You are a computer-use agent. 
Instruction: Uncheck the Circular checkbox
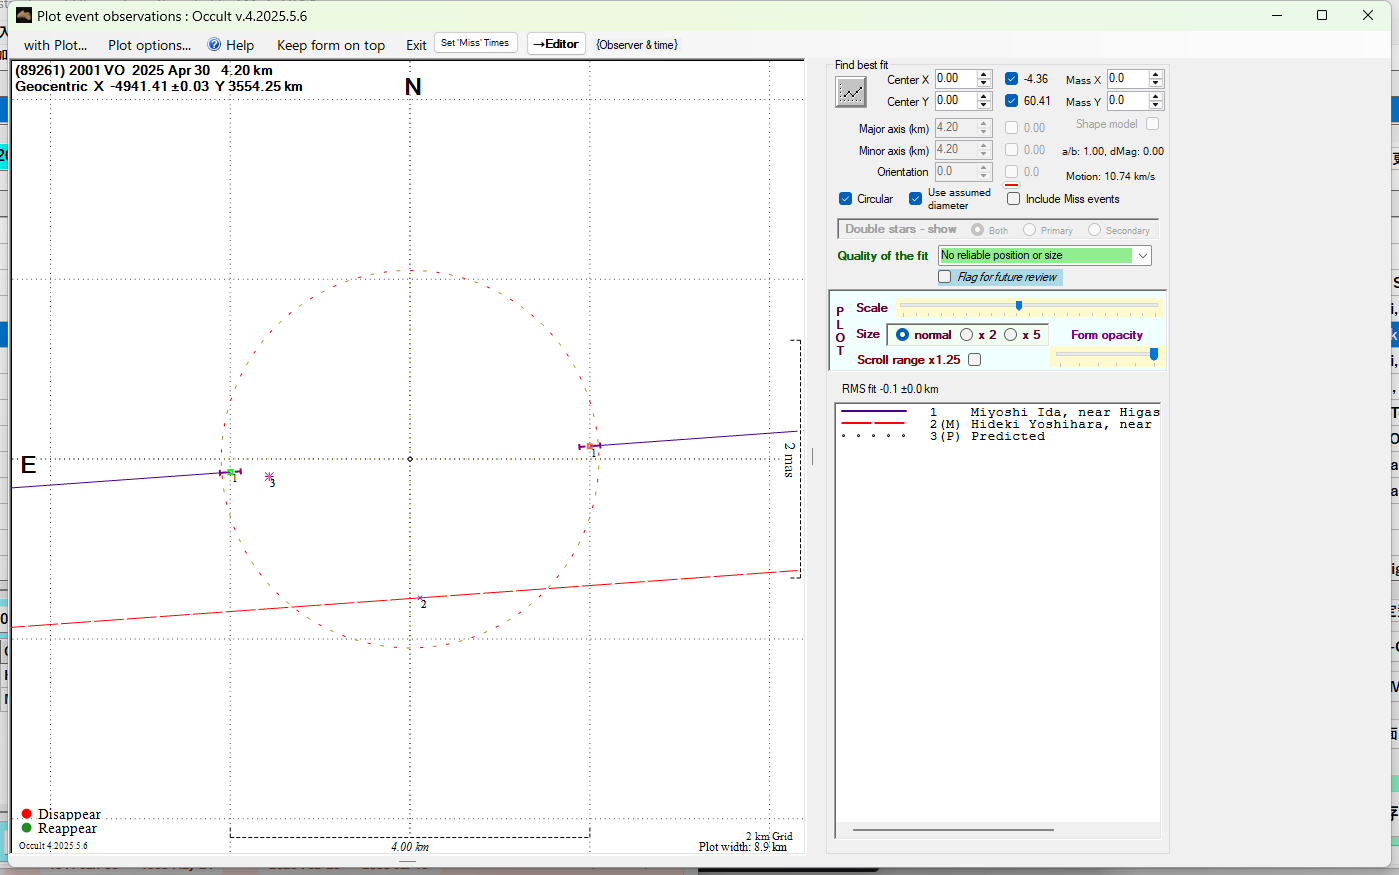pos(846,199)
